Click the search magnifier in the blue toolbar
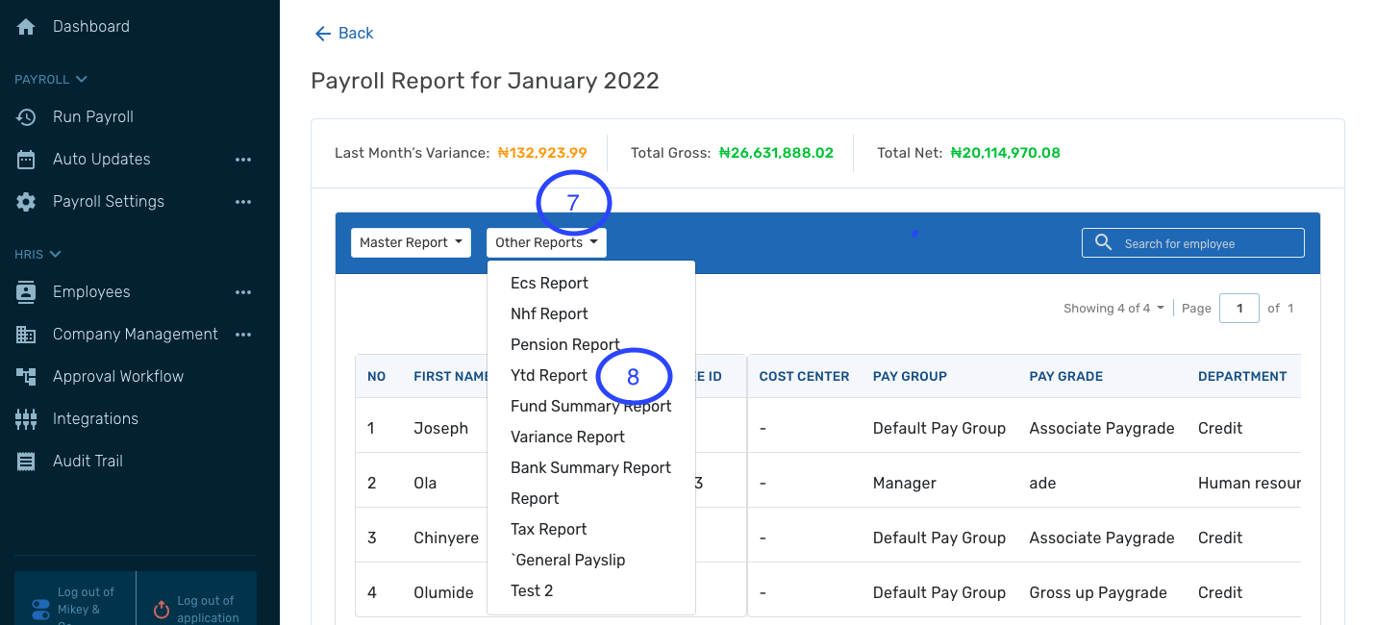The height and width of the screenshot is (625, 1376). [1103, 242]
